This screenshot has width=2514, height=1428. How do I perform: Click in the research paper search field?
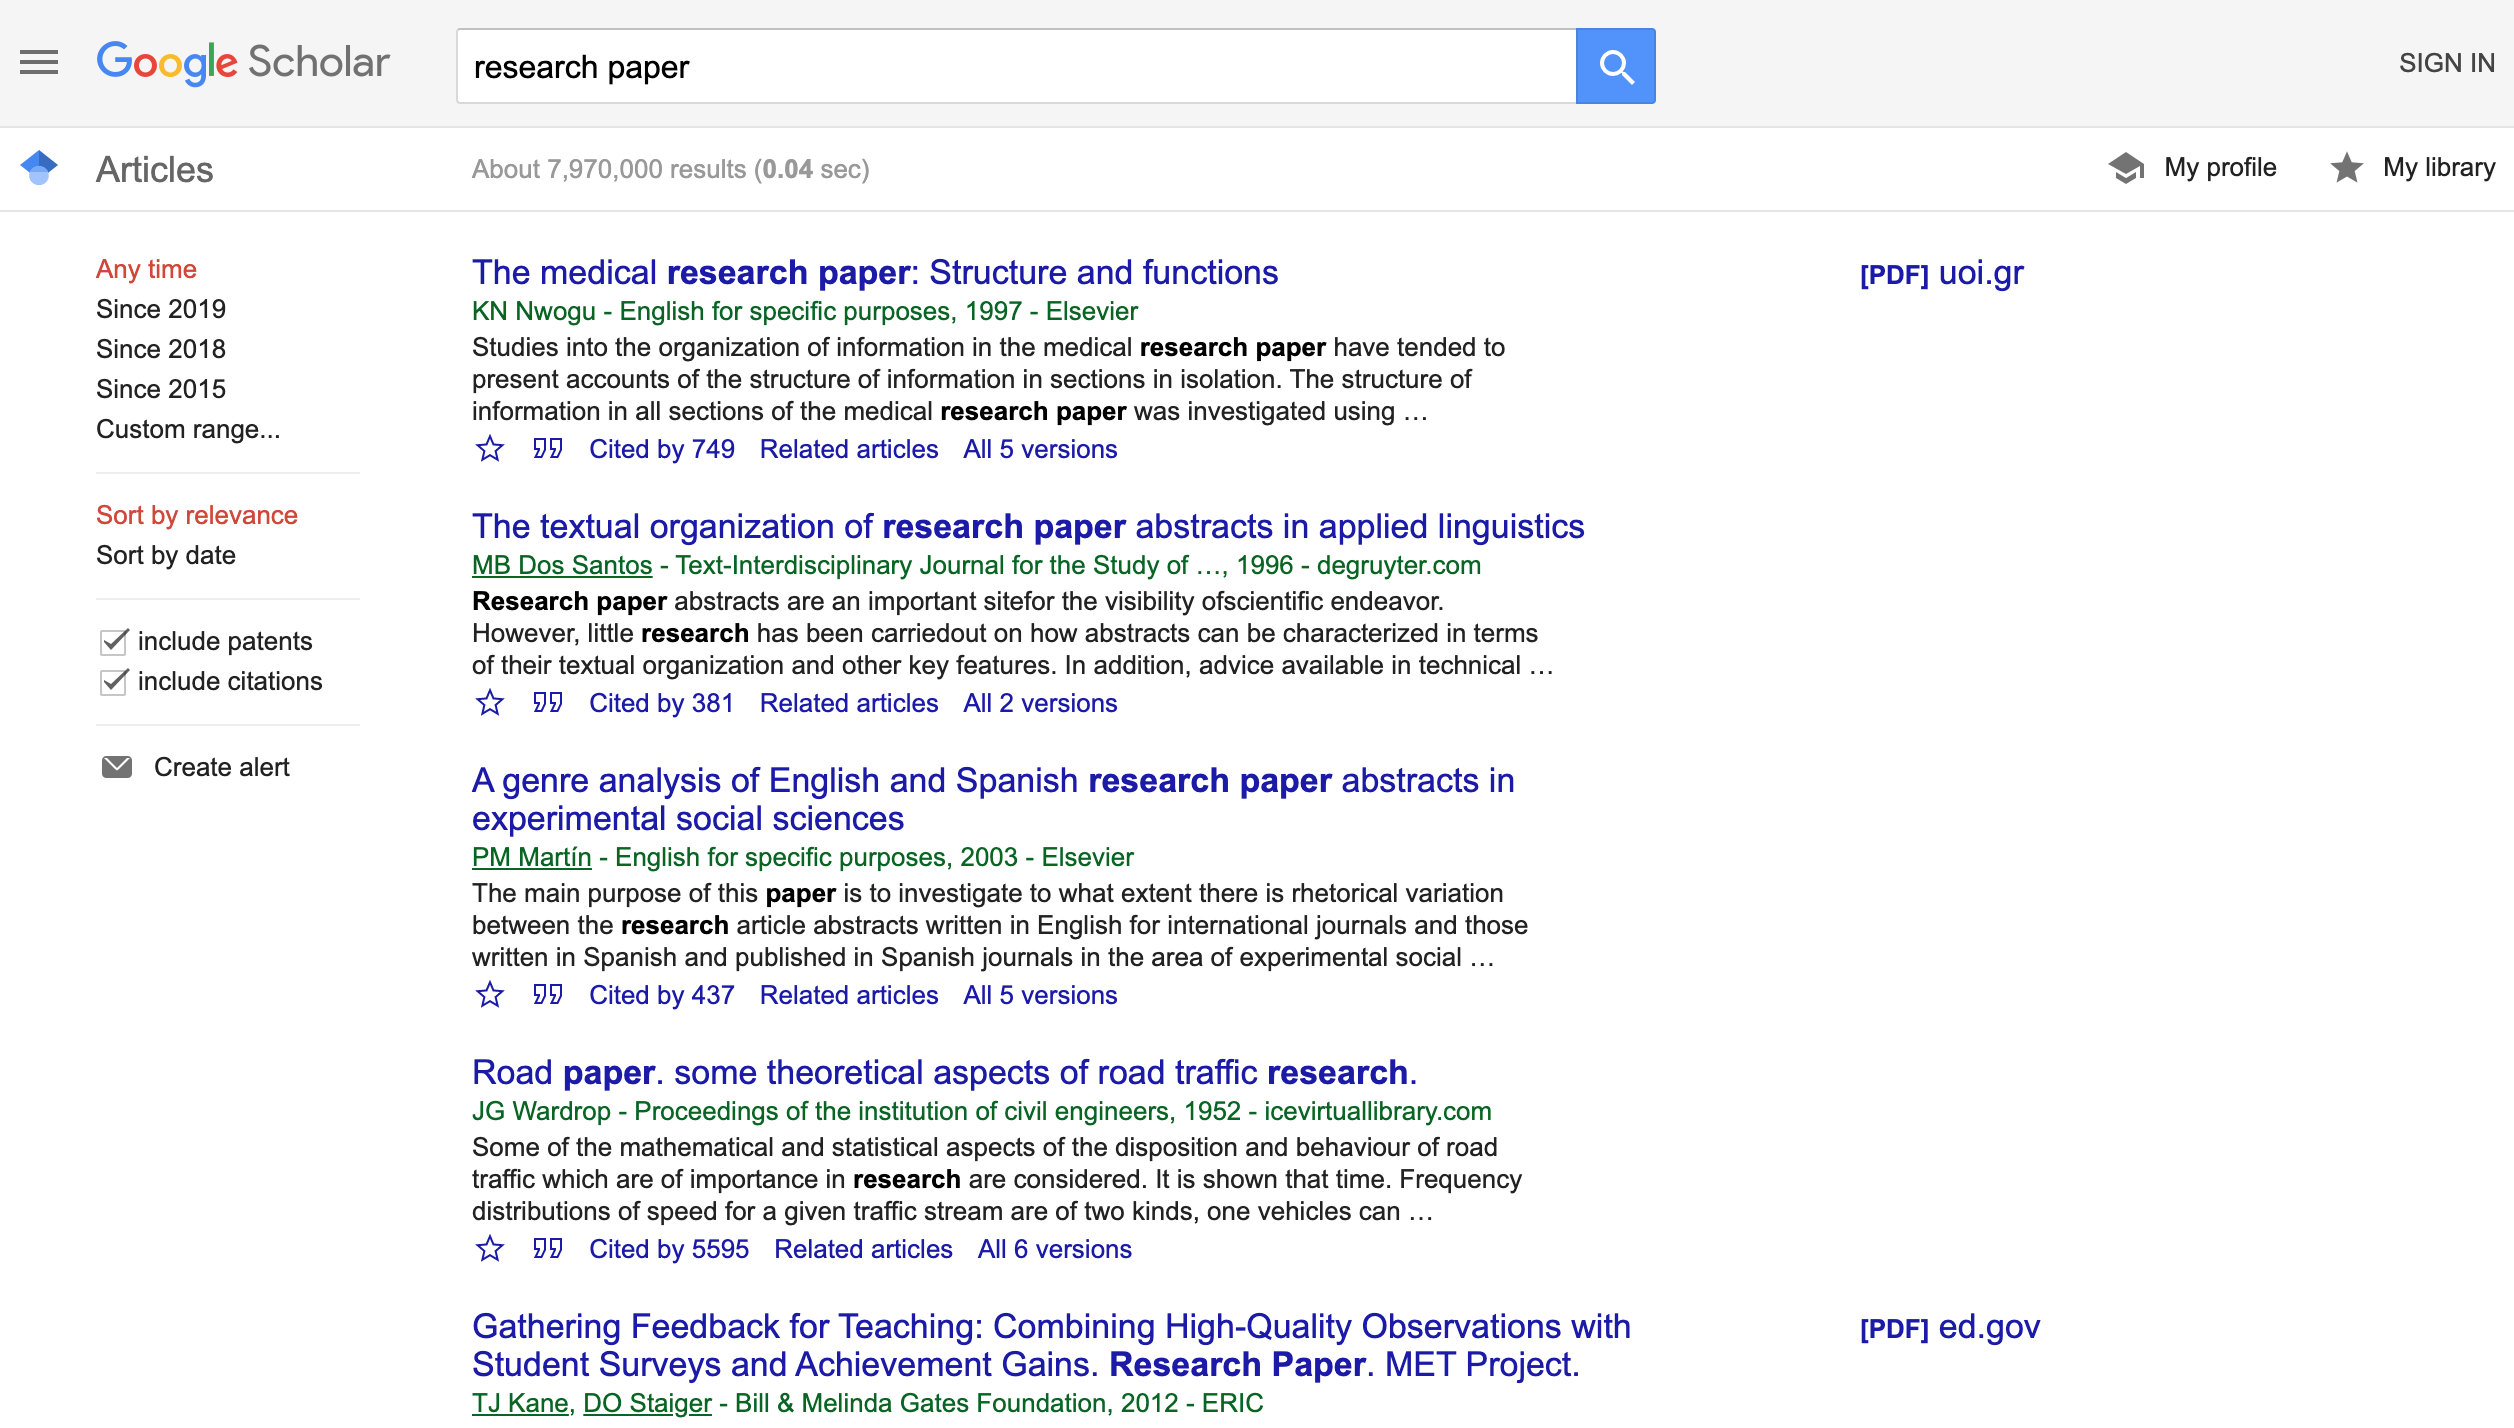click(x=1016, y=66)
